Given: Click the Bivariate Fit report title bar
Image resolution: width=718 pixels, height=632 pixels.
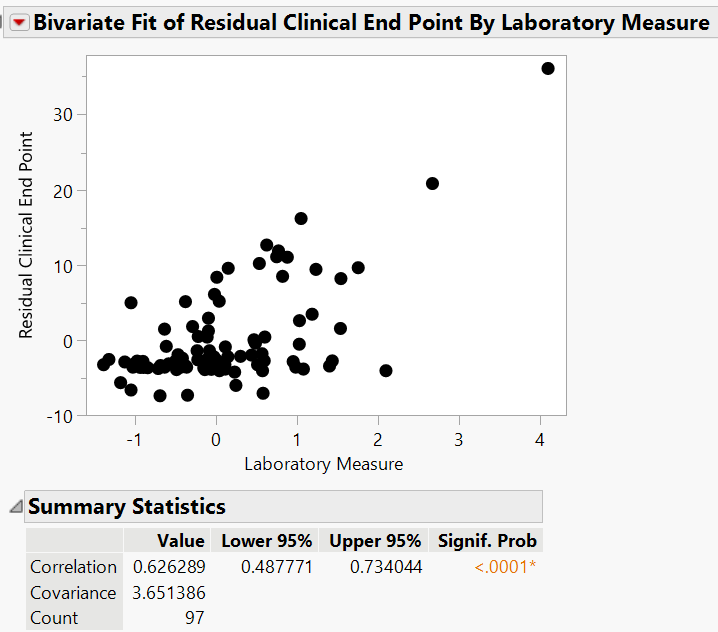Looking at the screenshot, I should click(x=371, y=24).
